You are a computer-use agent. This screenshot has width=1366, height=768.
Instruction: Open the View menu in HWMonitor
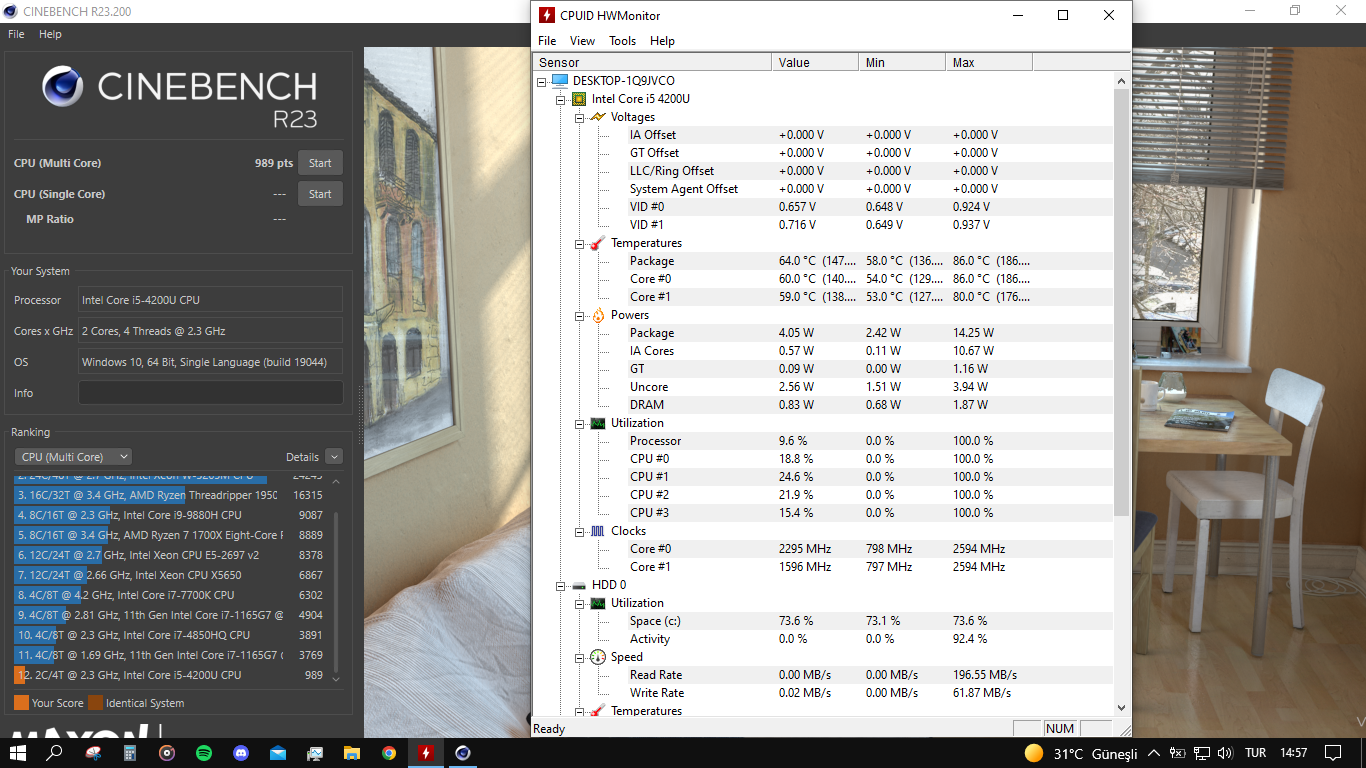[582, 41]
